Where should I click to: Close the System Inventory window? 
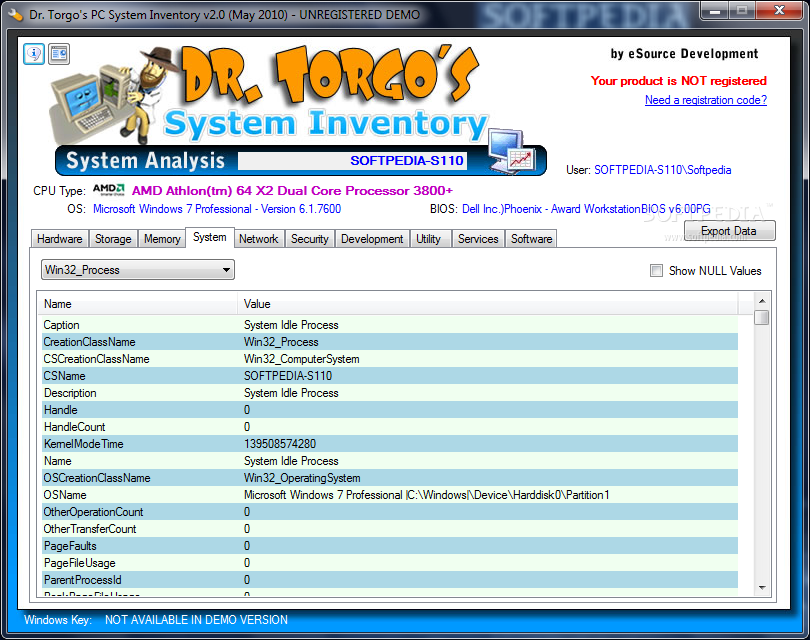[x=780, y=11]
